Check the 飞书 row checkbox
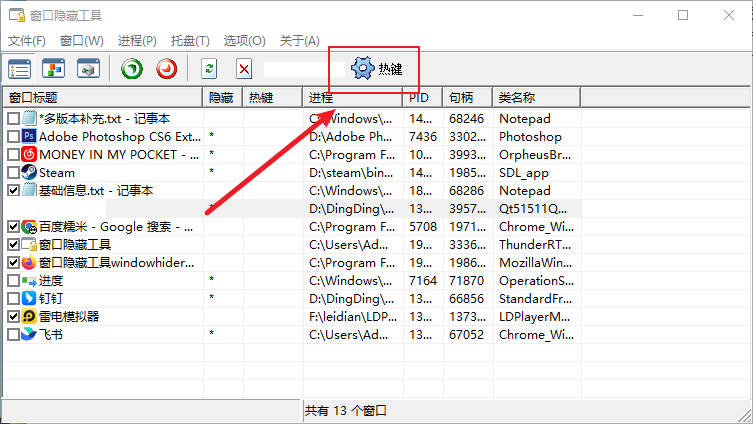Screen dimensions: 753x424 tap(13, 334)
